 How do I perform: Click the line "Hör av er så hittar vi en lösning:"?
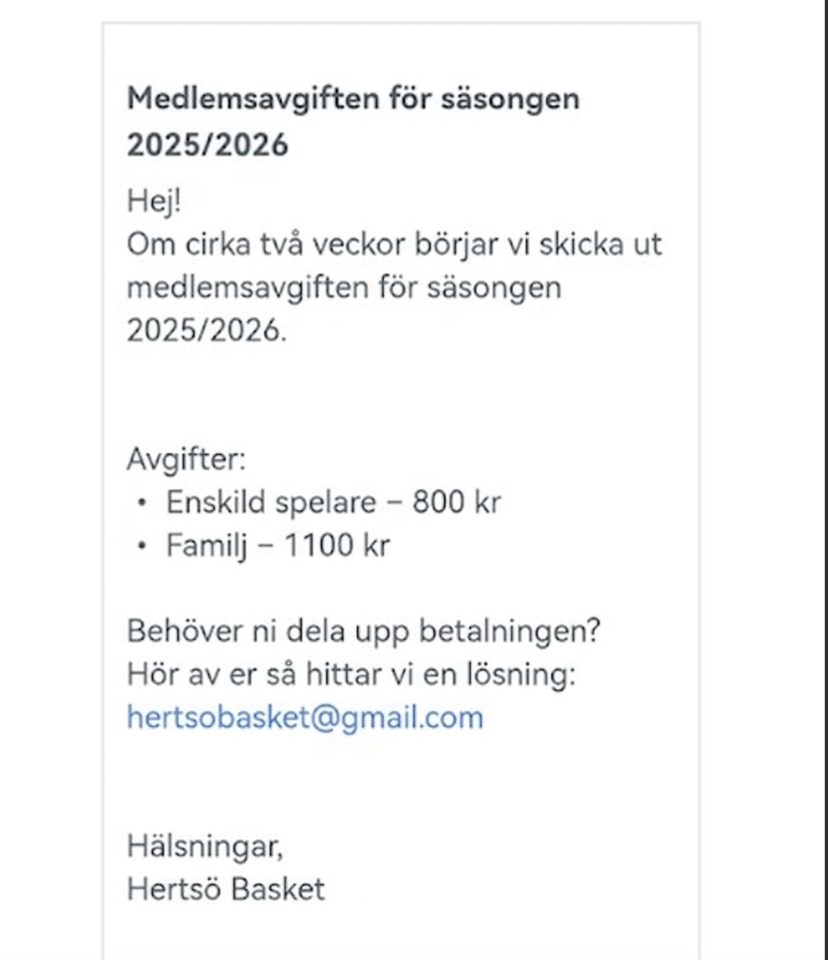pyautogui.click(x=352, y=675)
